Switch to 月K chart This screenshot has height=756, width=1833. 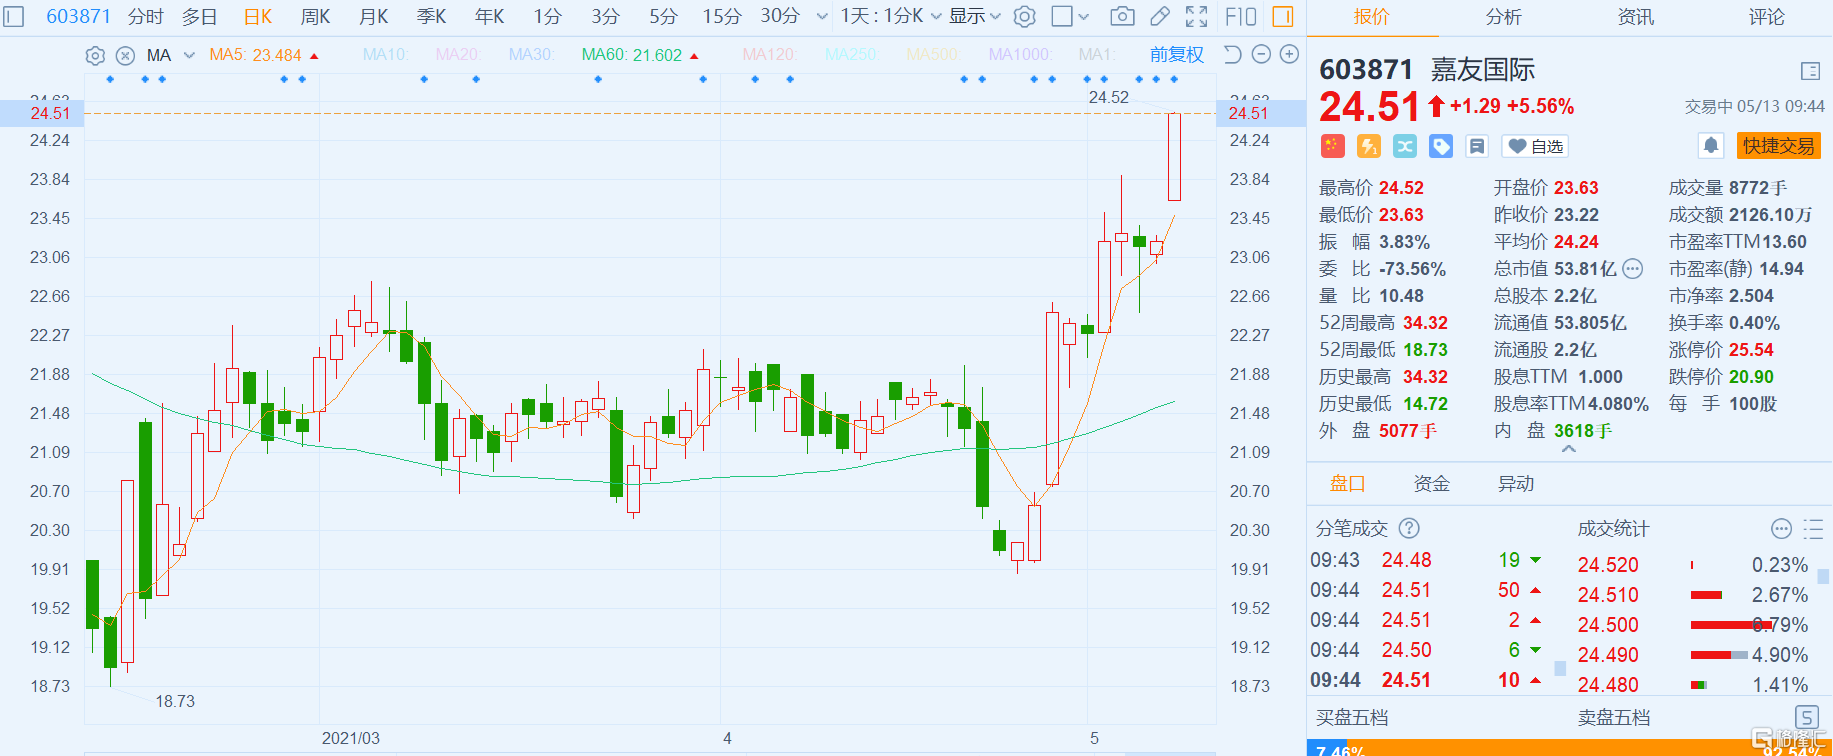[x=373, y=16]
